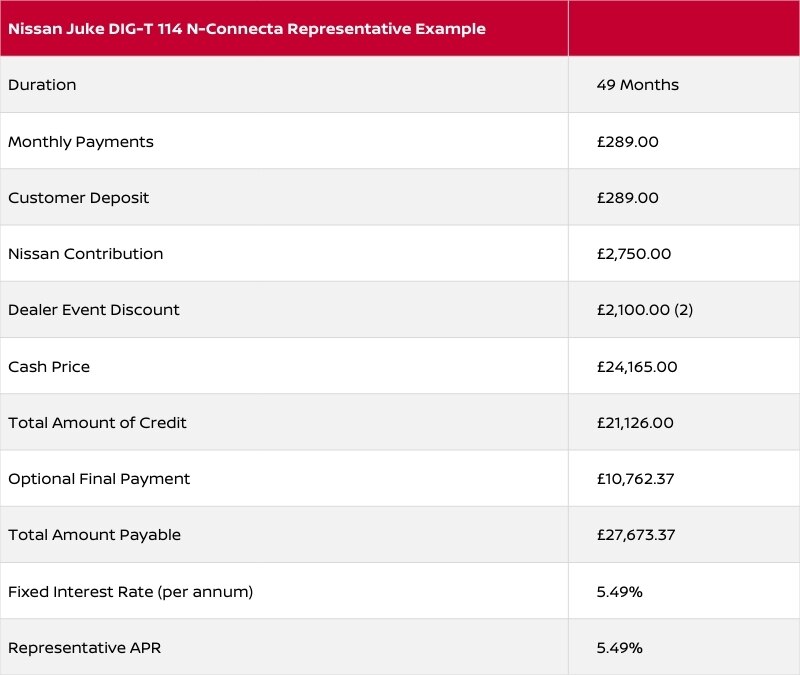800x675 pixels.
Task: Click the £2,100.00 (2) discount value
Action: click(644, 310)
